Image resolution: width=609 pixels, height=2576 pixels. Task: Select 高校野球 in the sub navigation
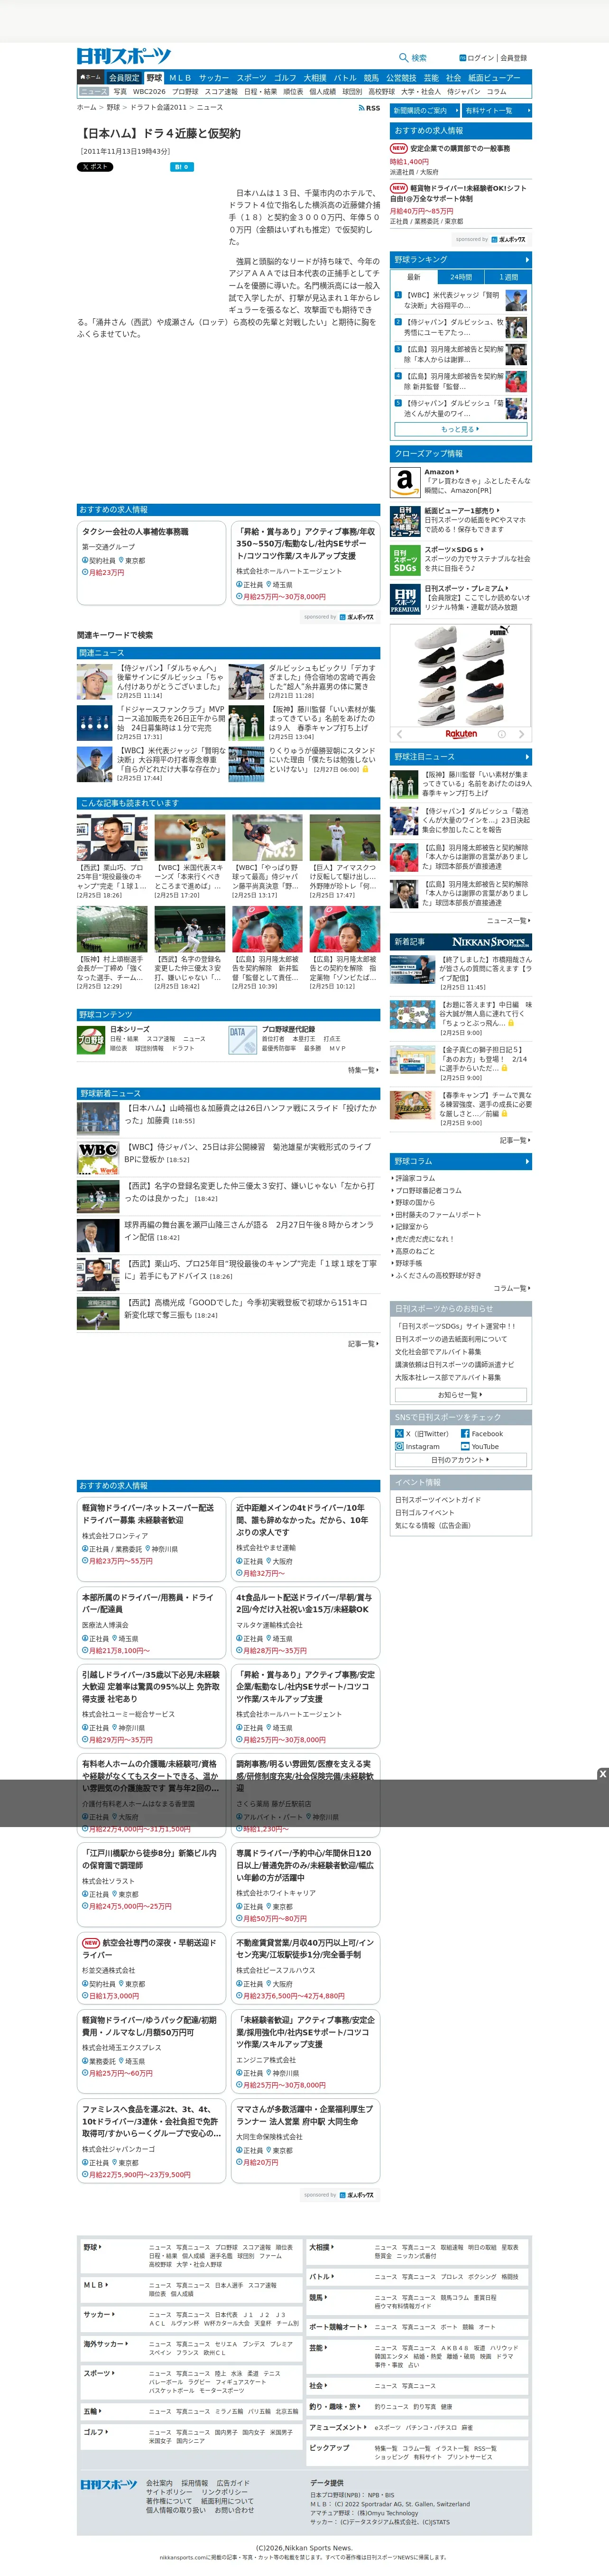coord(381,91)
